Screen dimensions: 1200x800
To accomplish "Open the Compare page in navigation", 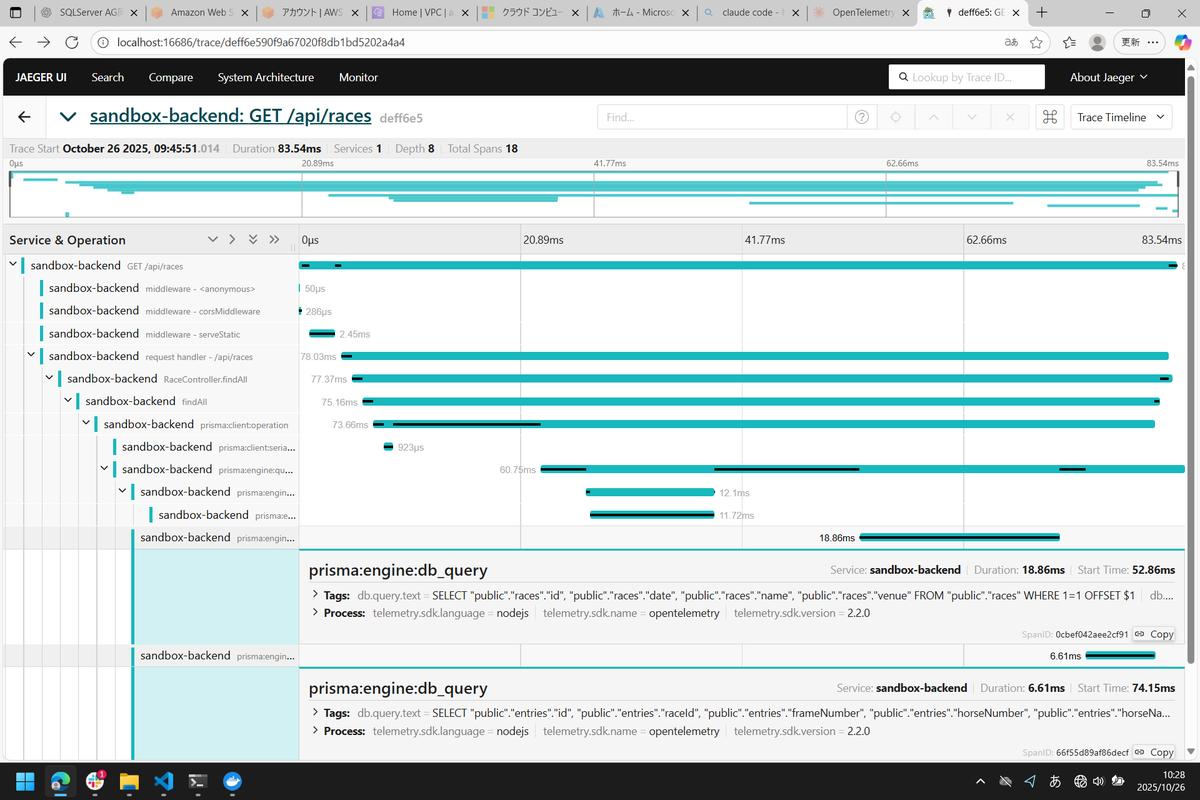I will pyautogui.click(x=171, y=77).
